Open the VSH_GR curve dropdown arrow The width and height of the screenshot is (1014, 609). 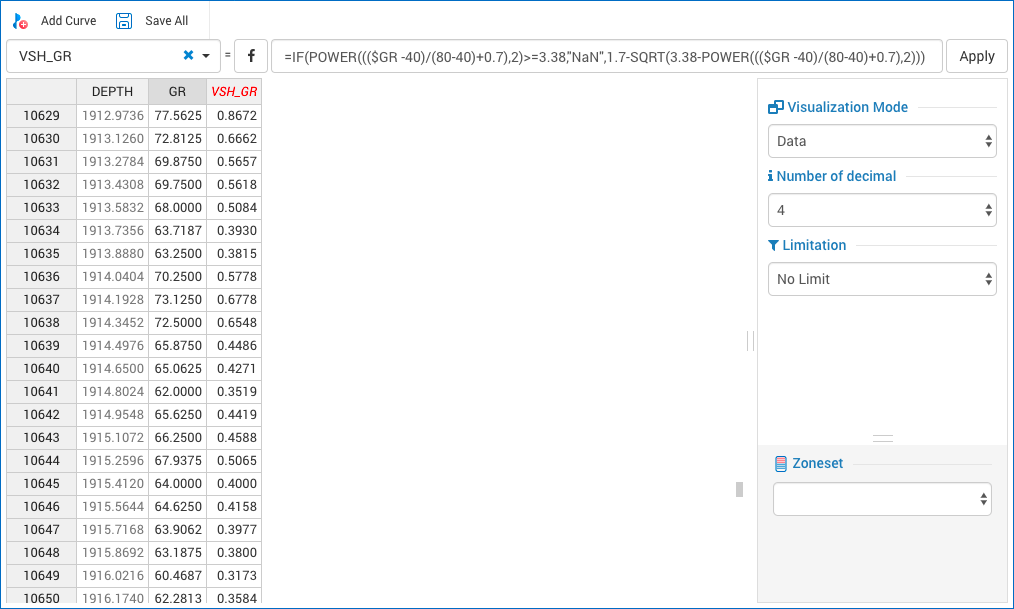tap(206, 56)
